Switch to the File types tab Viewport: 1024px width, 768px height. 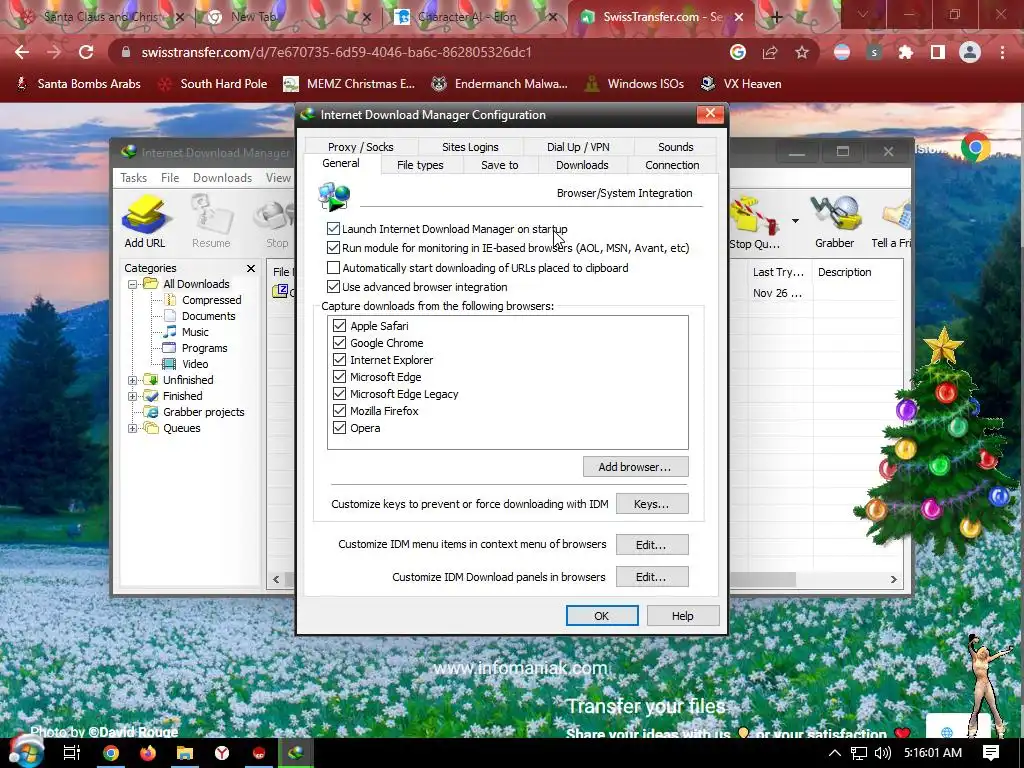(x=420, y=165)
